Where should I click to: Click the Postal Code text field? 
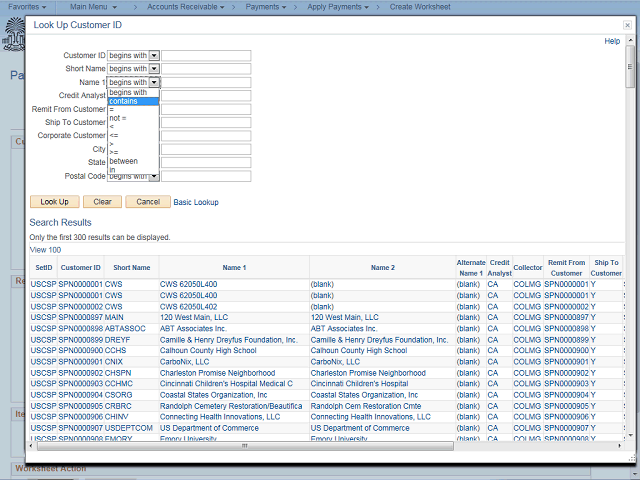(206, 176)
